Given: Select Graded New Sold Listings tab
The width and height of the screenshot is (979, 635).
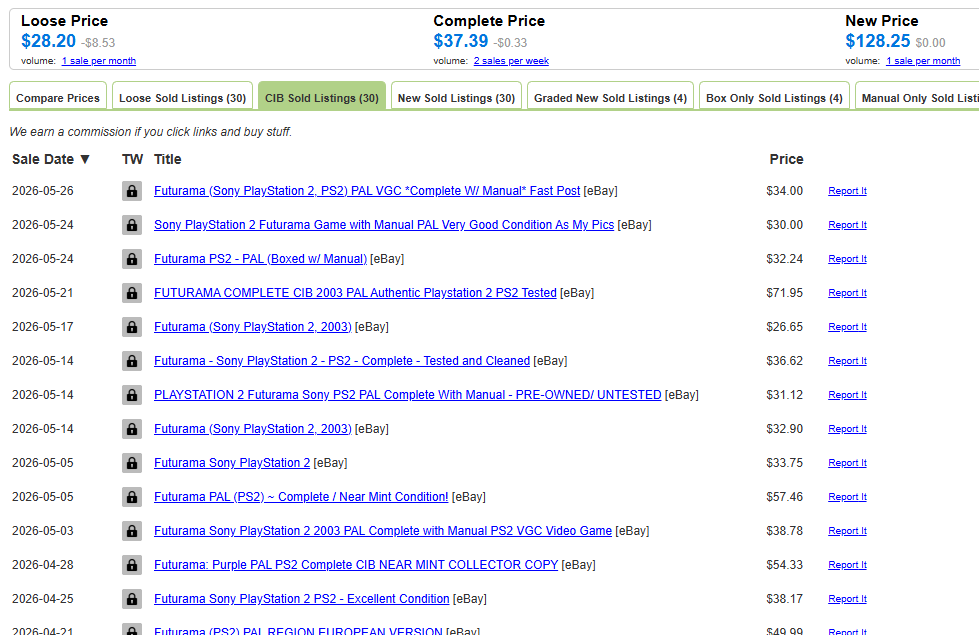Looking at the screenshot, I should click(x=611, y=98).
